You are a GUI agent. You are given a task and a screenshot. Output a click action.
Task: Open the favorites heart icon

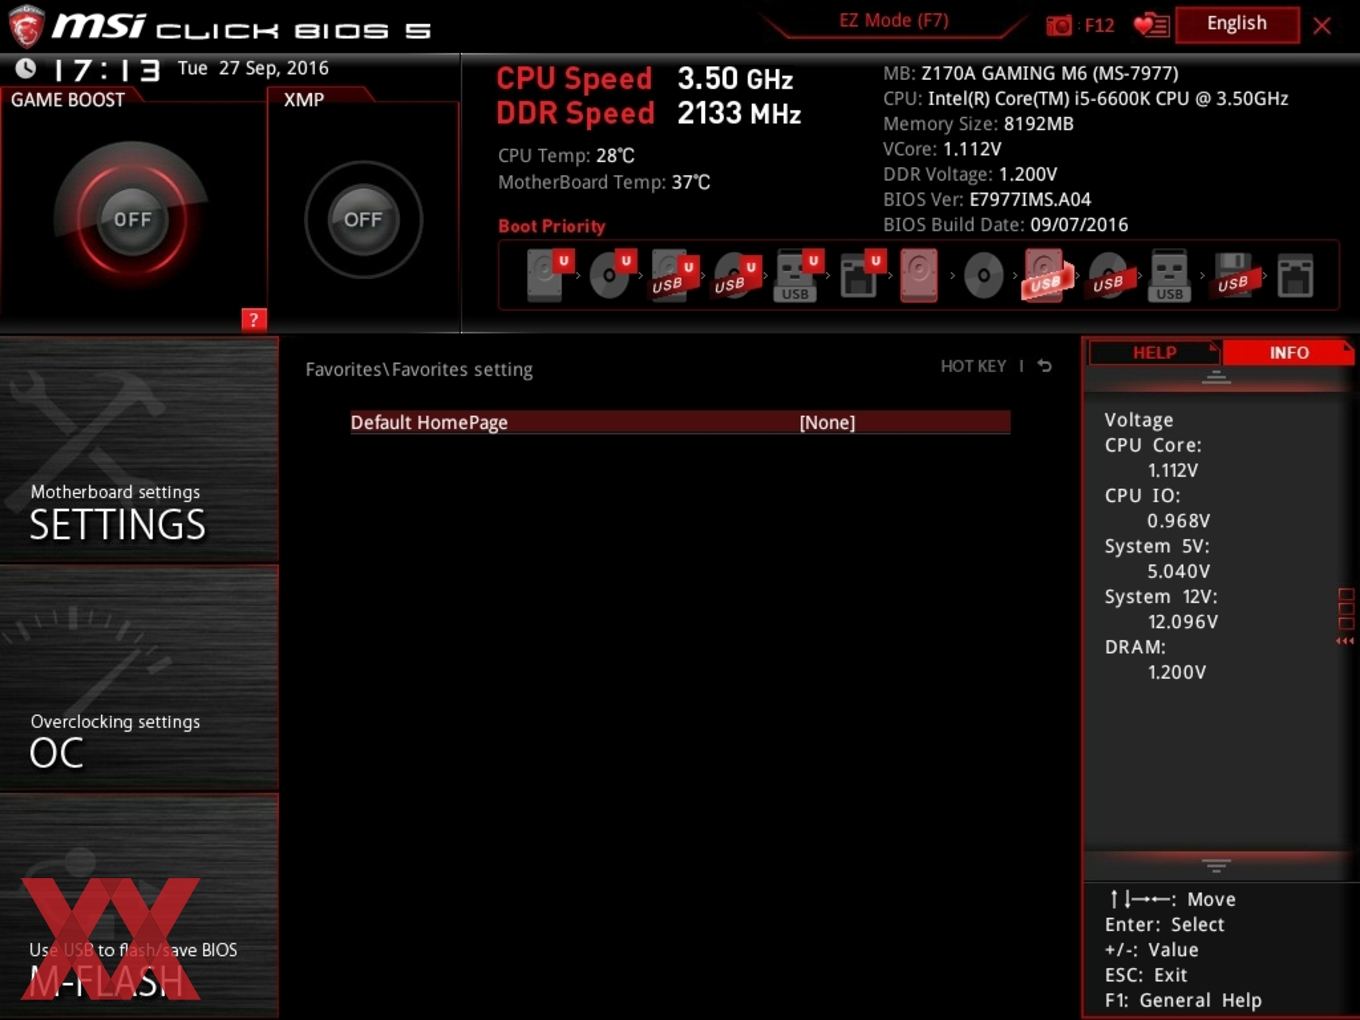pyautogui.click(x=1151, y=25)
